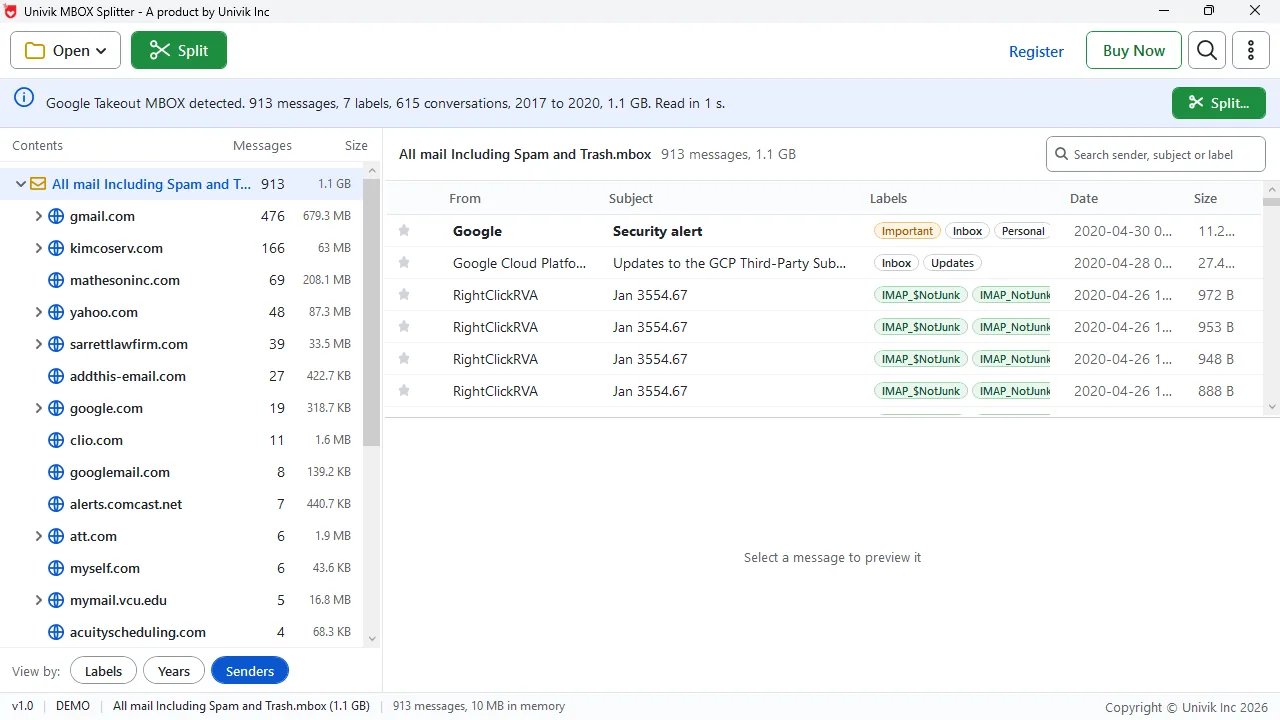
Task: Click the green Split button in toolbar
Action: tap(179, 51)
